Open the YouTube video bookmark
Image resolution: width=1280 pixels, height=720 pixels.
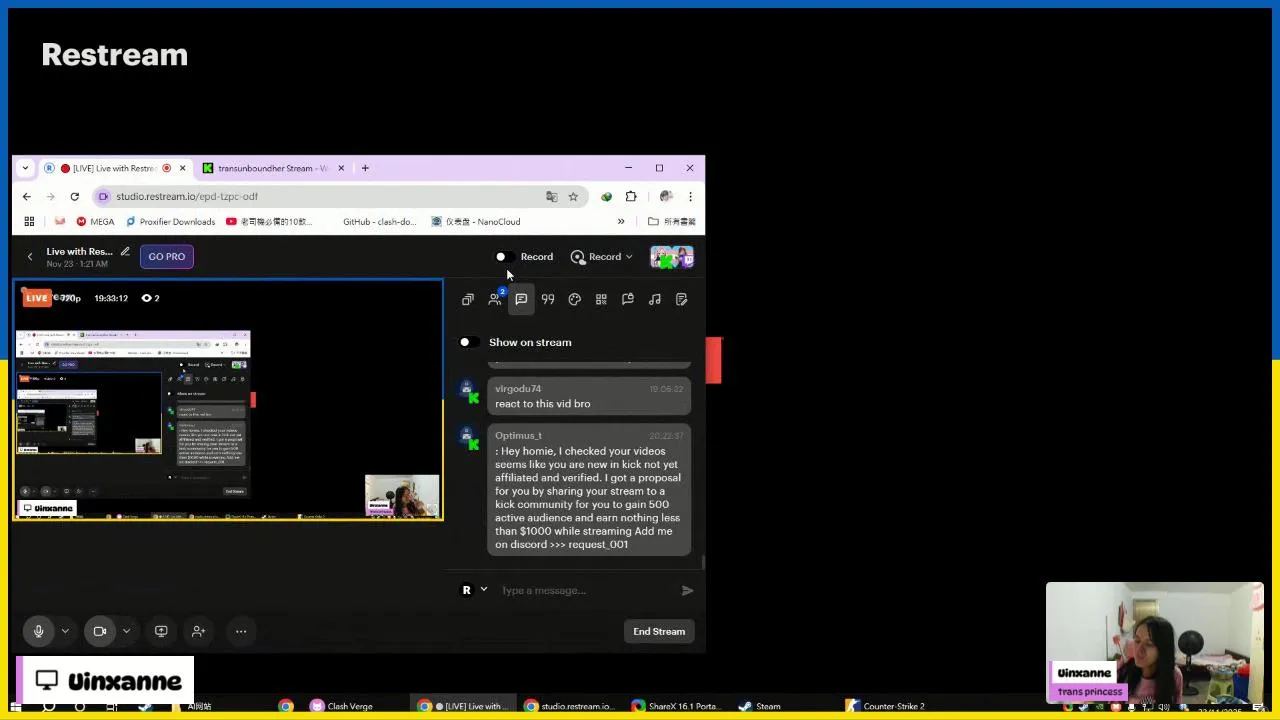pyautogui.click(x=269, y=222)
